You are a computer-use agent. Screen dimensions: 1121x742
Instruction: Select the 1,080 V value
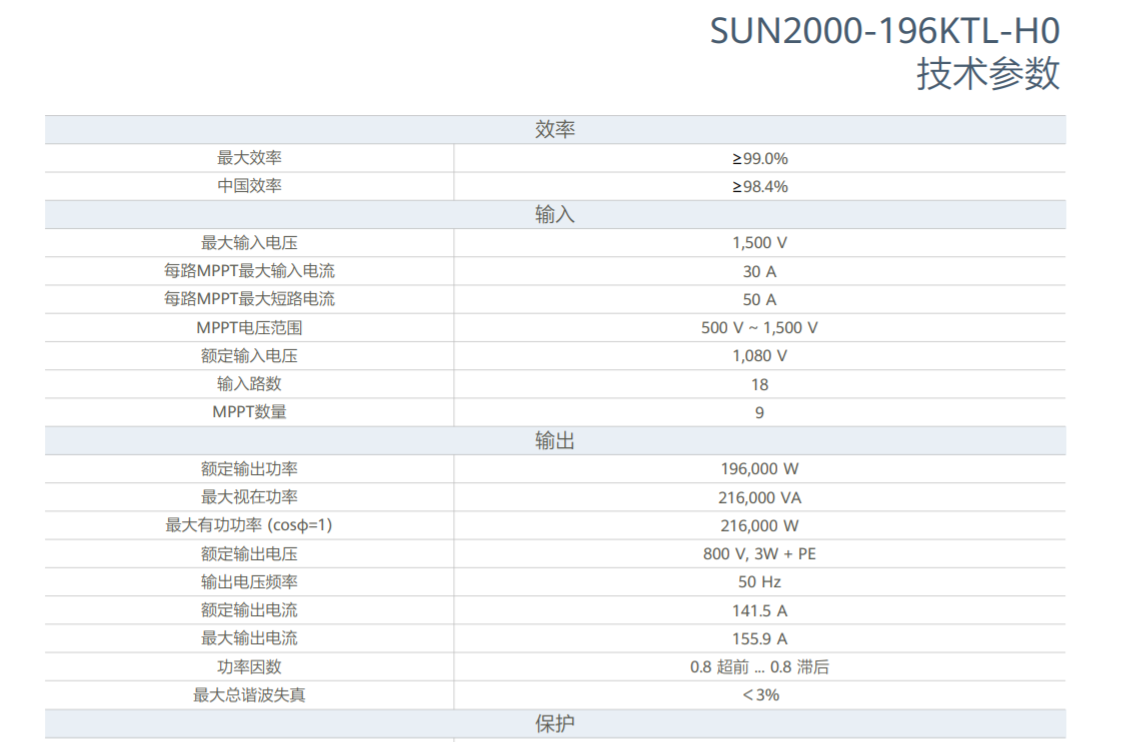759,356
